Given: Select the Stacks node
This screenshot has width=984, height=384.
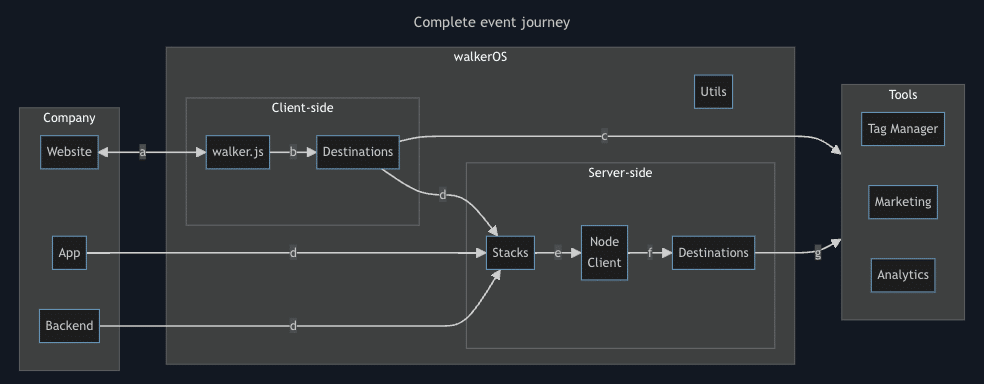Looking at the screenshot, I should click(x=510, y=253).
